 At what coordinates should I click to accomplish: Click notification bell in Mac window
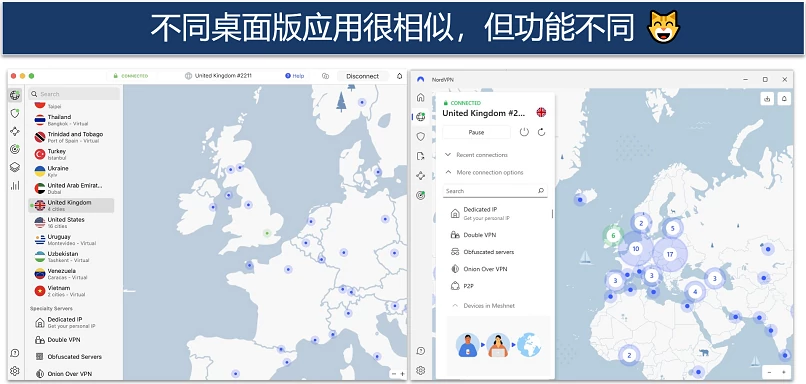pos(399,76)
